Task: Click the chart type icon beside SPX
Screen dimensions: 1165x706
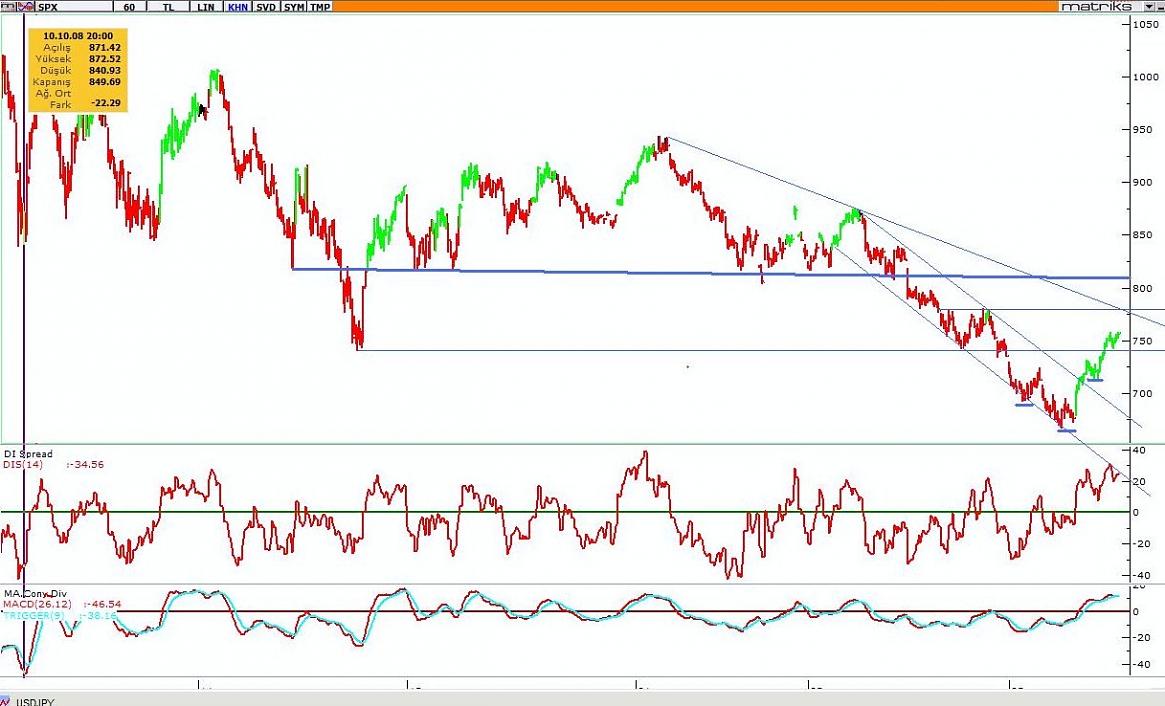Action: 28,6
